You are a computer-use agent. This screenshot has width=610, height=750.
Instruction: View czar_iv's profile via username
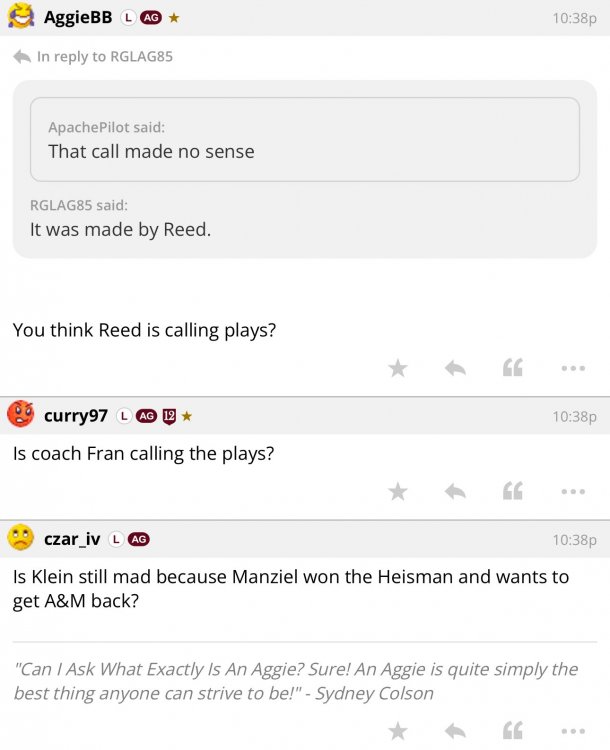click(72, 539)
